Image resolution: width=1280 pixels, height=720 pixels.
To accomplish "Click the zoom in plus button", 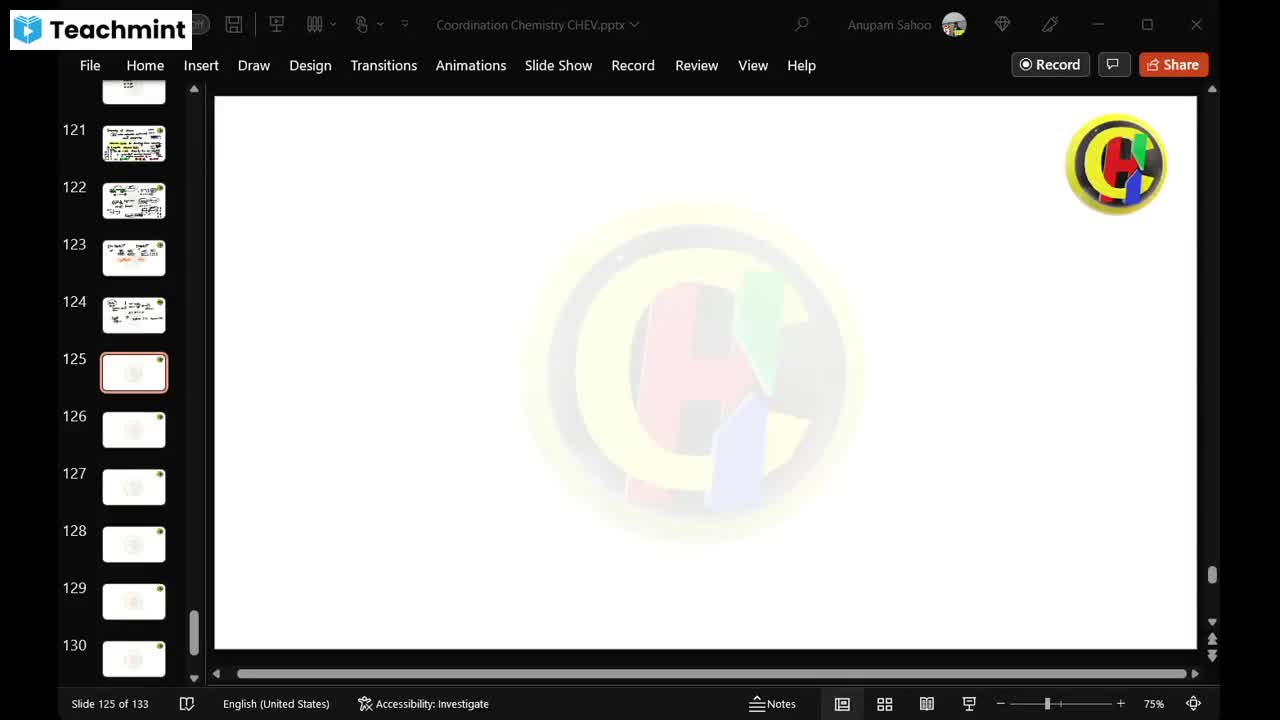I will (1121, 704).
